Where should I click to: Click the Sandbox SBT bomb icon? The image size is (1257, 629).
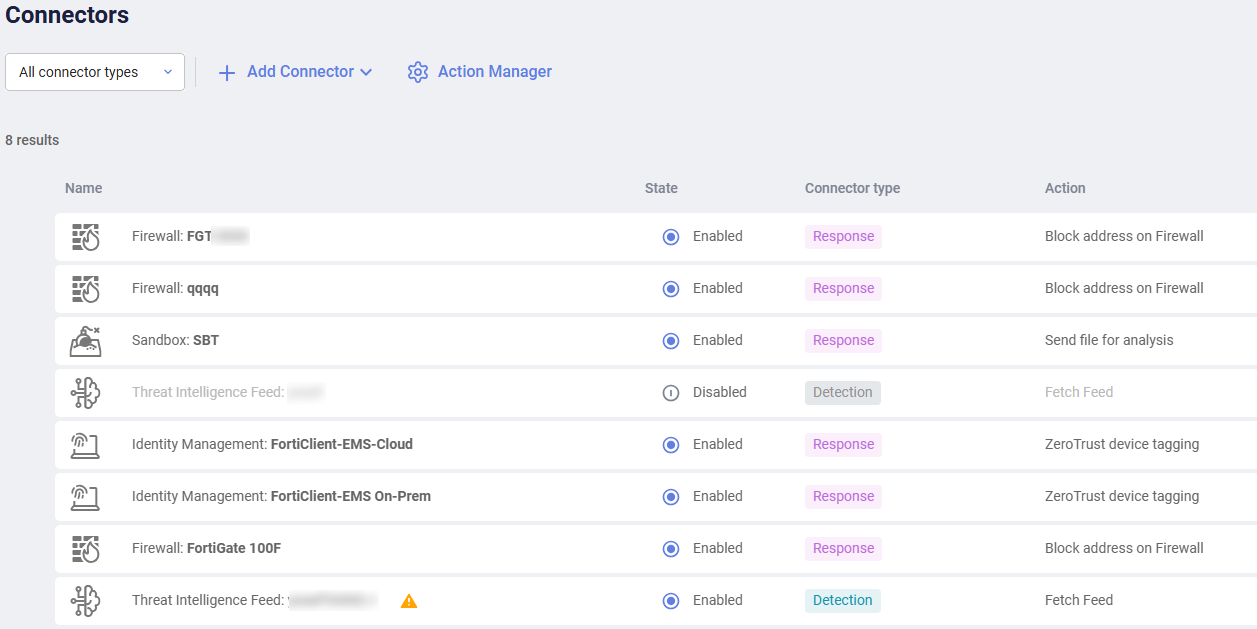pos(86,341)
